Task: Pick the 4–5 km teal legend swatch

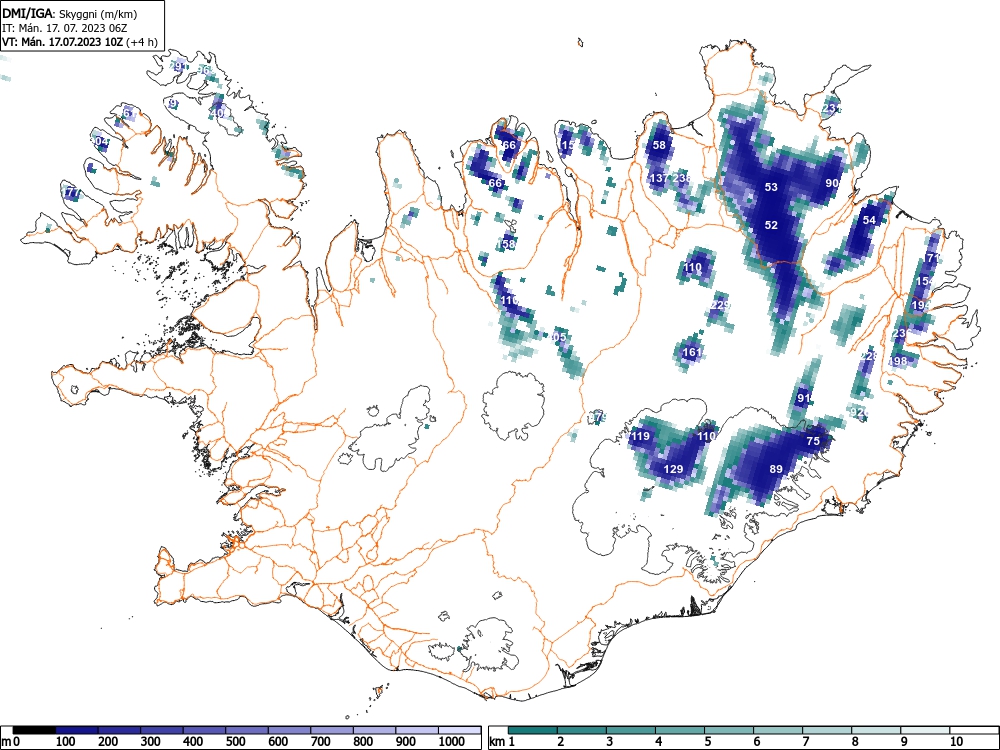Action: [680, 730]
